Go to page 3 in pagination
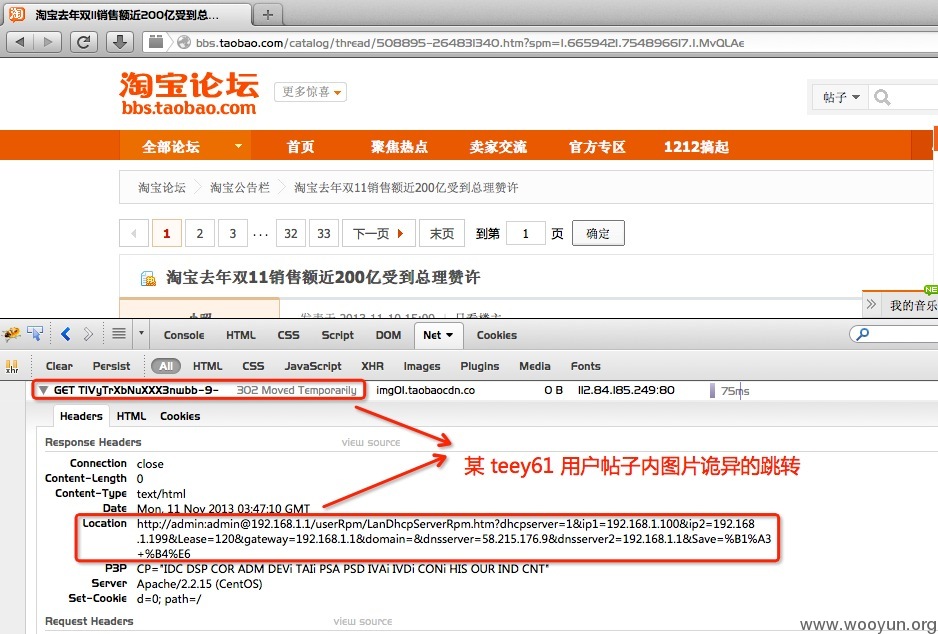The width and height of the screenshot is (938, 634). coord(233,233)
